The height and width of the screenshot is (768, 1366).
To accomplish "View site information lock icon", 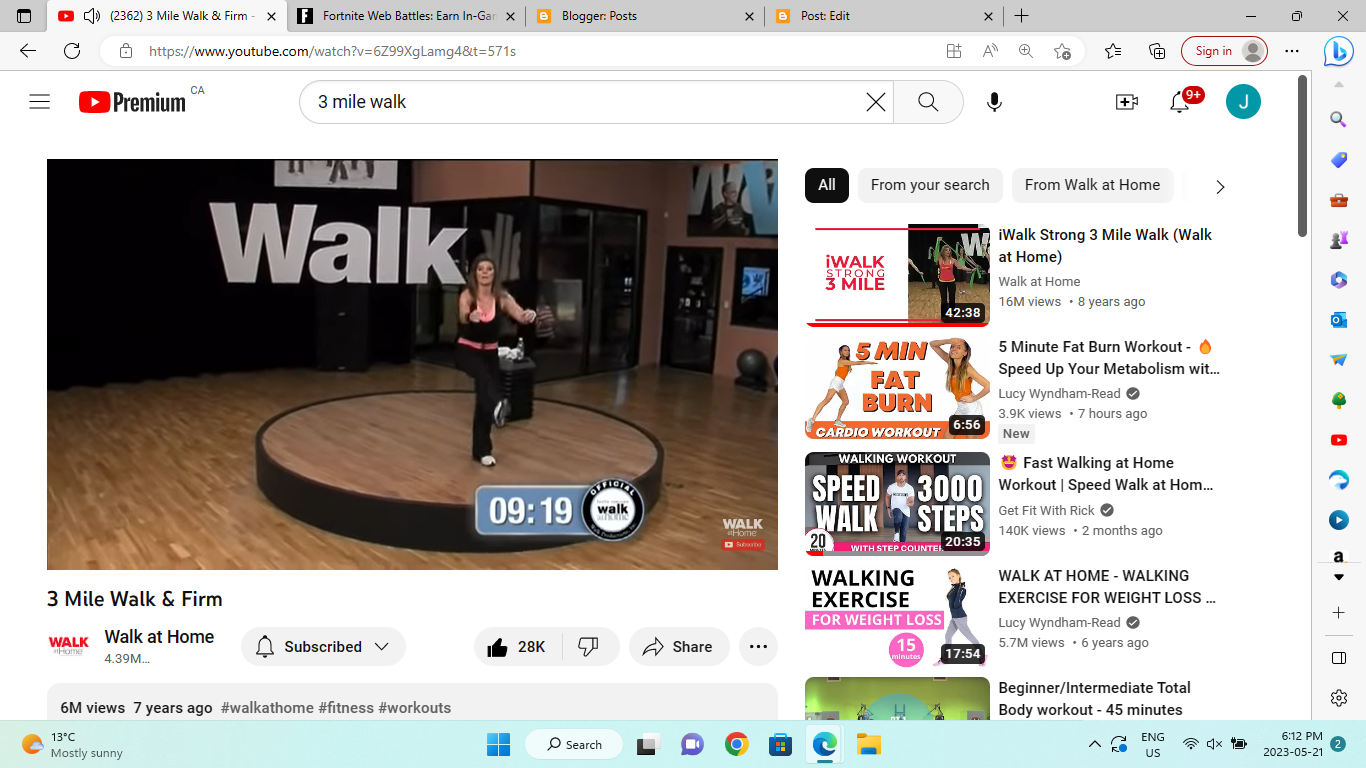I will tap(125, 51).
